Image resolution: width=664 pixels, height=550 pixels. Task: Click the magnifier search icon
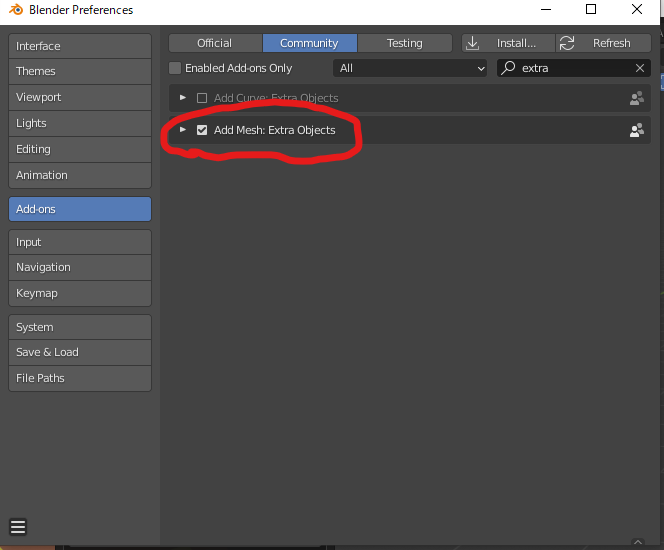(x=508, y=68)
